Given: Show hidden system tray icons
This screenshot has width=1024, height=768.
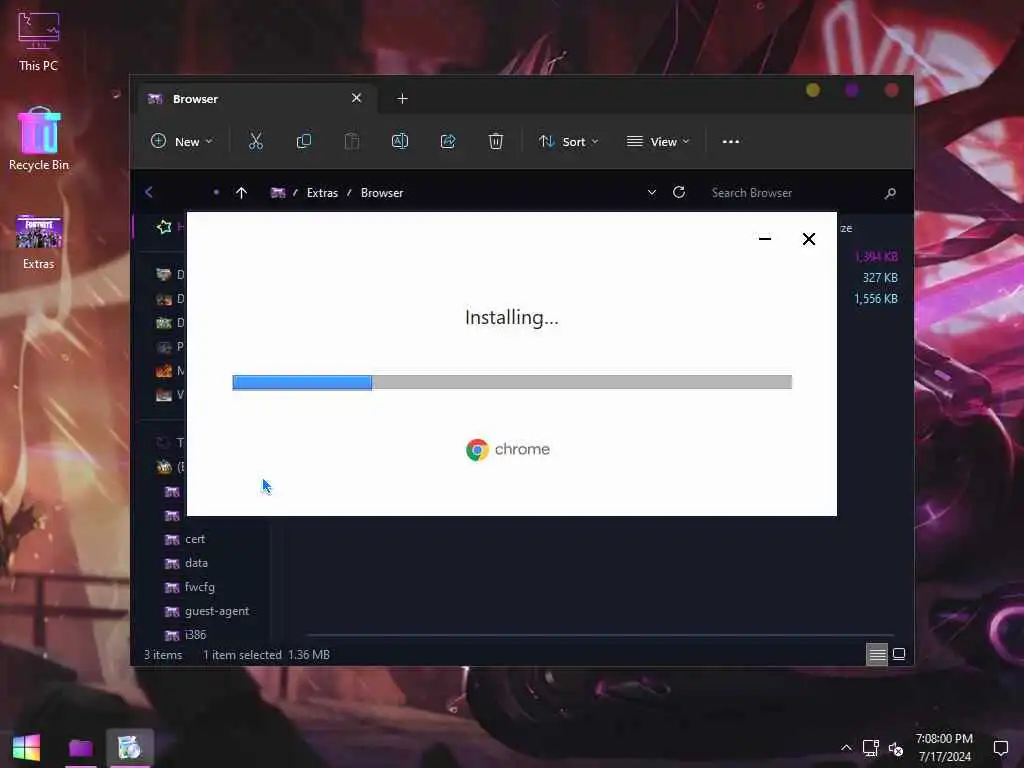Looking at the screenshot, I should point(846,748).
